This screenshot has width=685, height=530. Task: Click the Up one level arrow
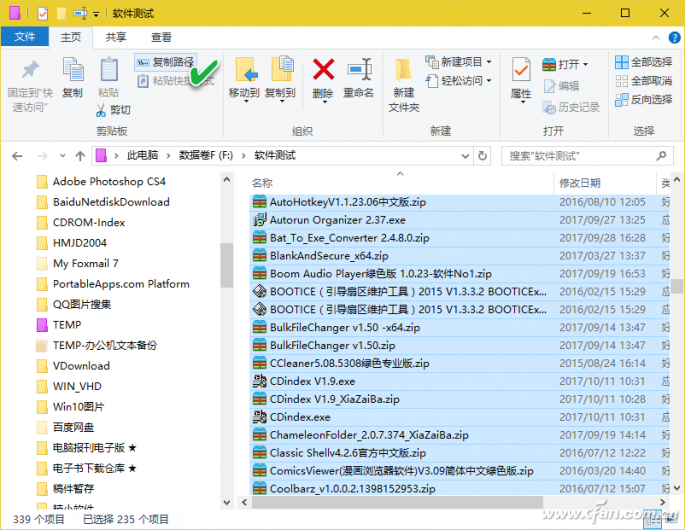80,156
